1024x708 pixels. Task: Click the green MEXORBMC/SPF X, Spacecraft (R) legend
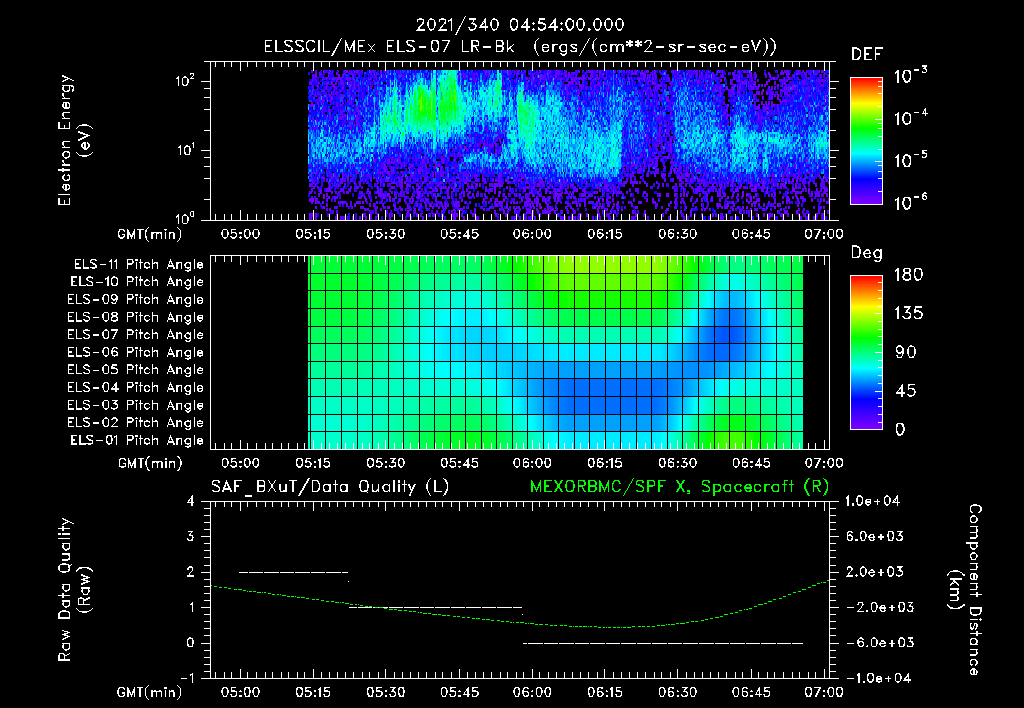point(679,487)
